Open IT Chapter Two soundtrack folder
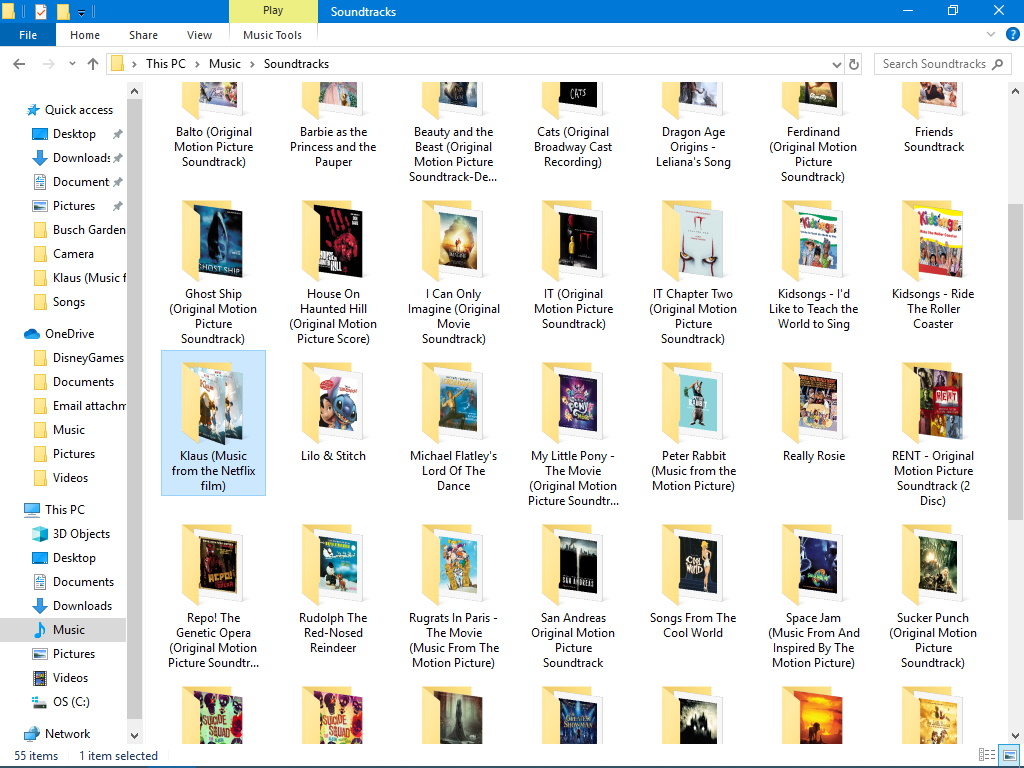The height and width of the screenshot is (768, 1024). click(694, 272)
